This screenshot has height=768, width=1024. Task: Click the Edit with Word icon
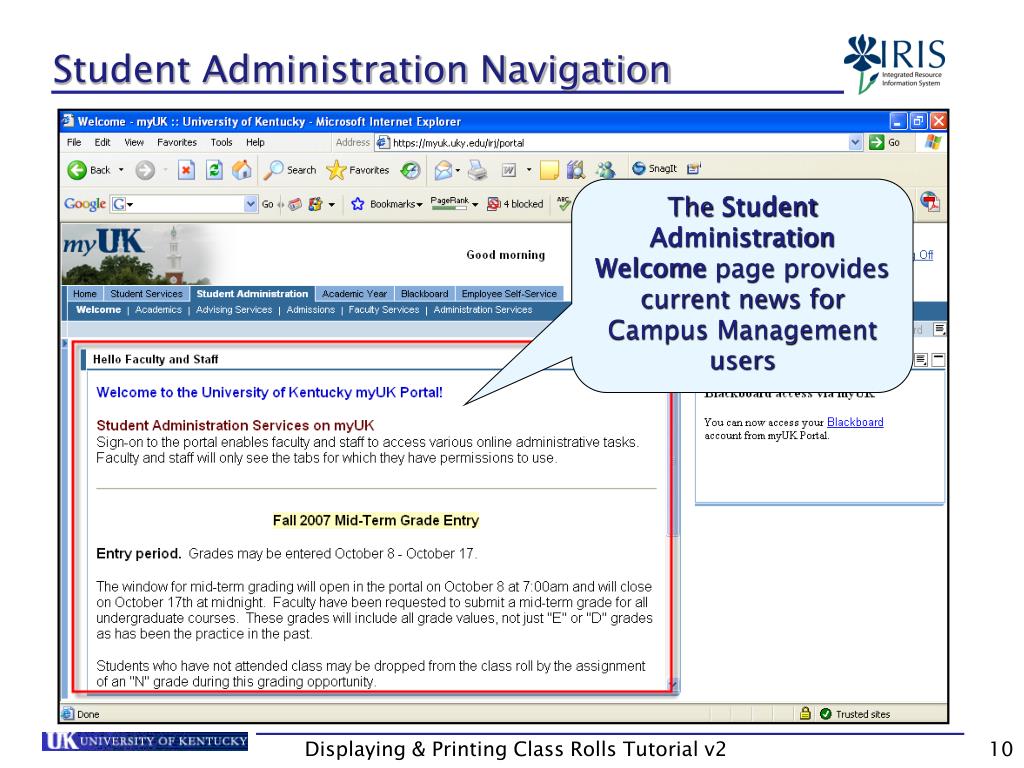tap(509, 170)
